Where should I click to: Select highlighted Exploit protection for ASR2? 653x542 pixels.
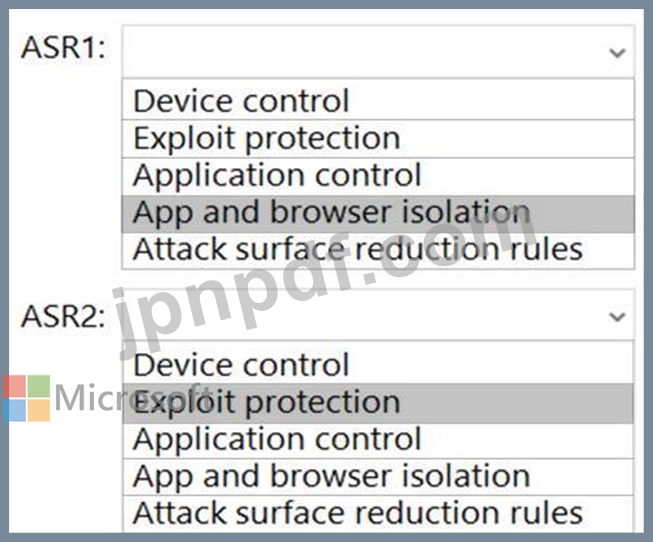pyautogui.click(x=378, y=403)
